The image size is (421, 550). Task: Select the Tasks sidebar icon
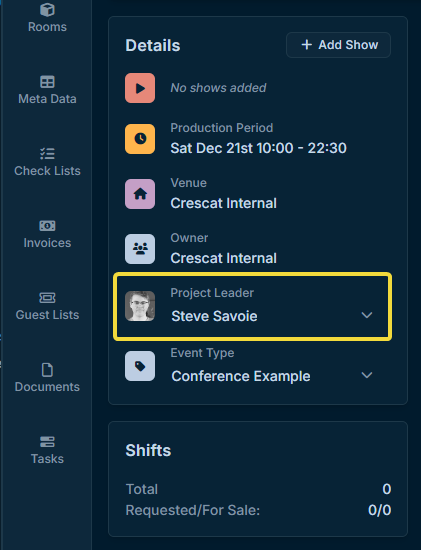point(47,442)
